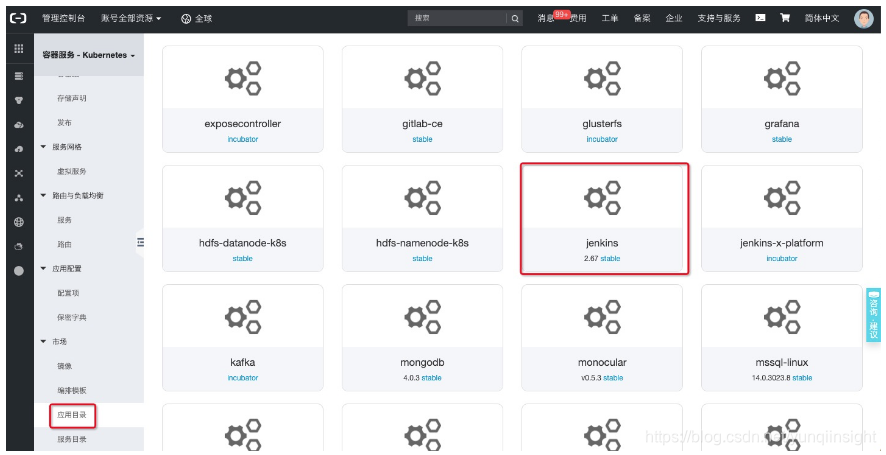Click the three-node cluster icon in left rail
The image size is (886, 455).
tap(19, 198)
